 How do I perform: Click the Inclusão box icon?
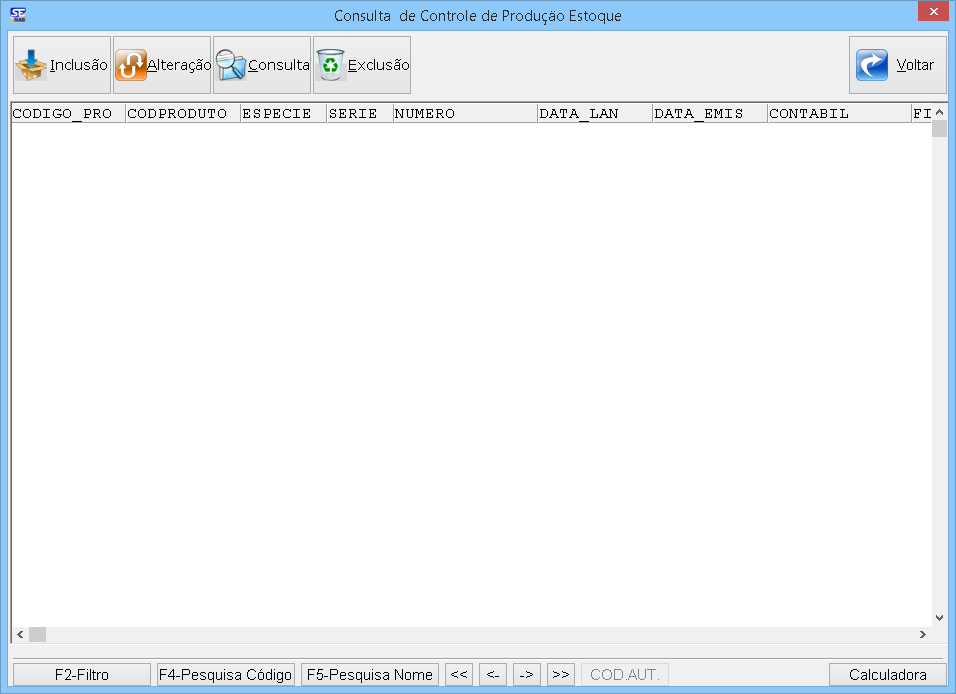point(32,65)
